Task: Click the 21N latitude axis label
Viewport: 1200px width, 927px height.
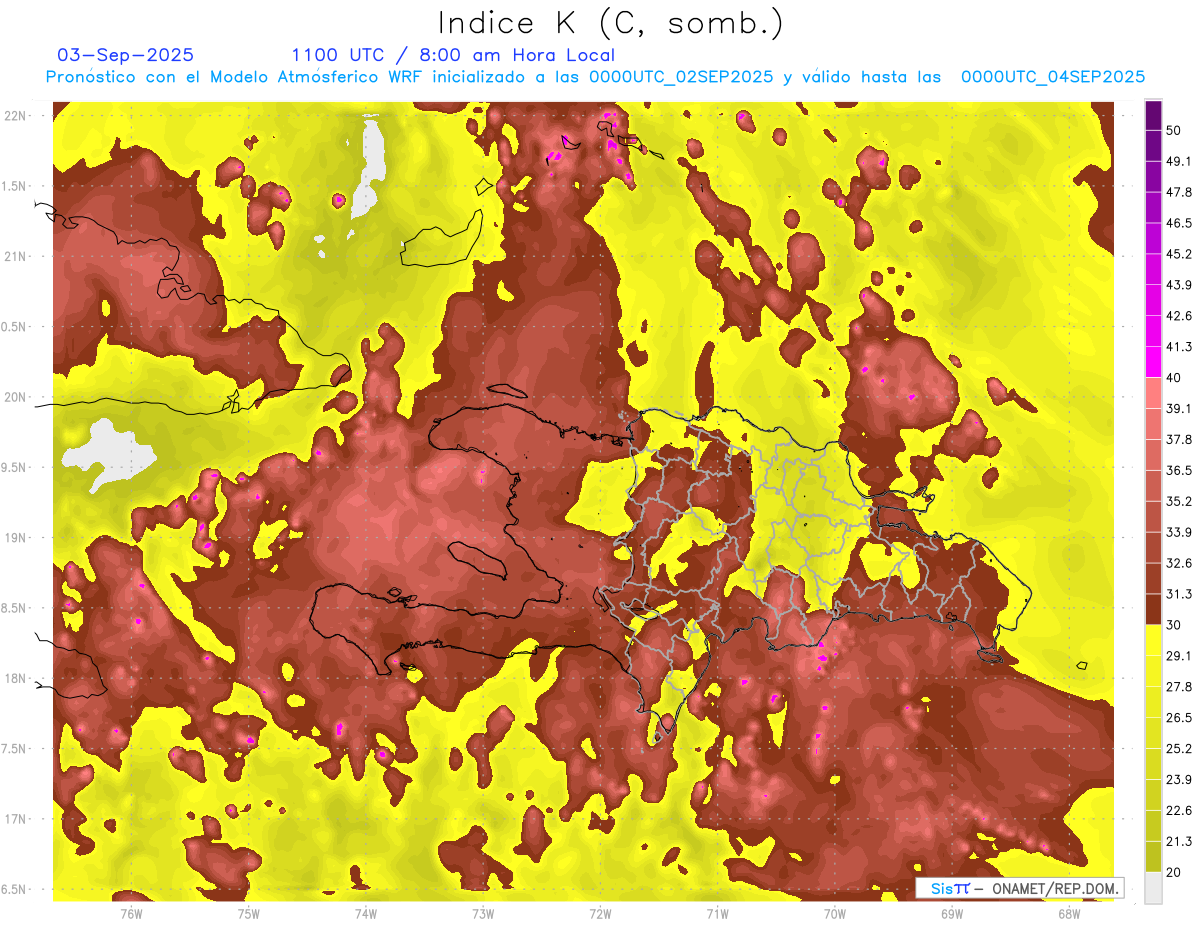Action: 15,256
